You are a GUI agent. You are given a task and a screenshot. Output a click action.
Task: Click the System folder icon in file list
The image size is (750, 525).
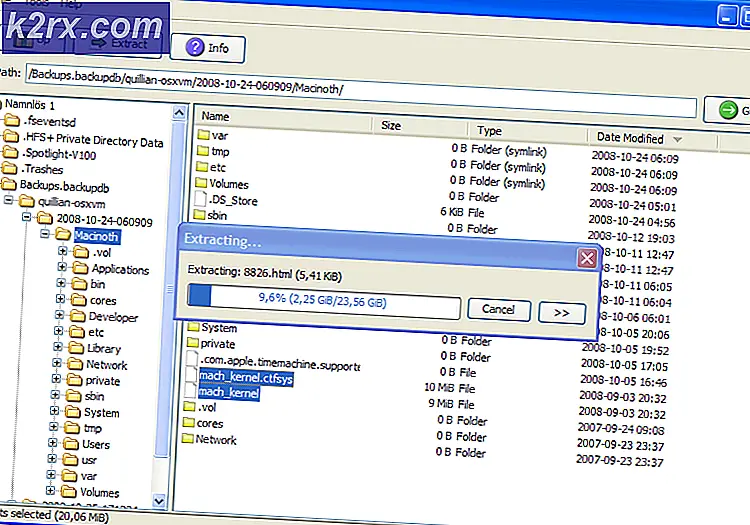pyautogui.click(x=193, y=327)
